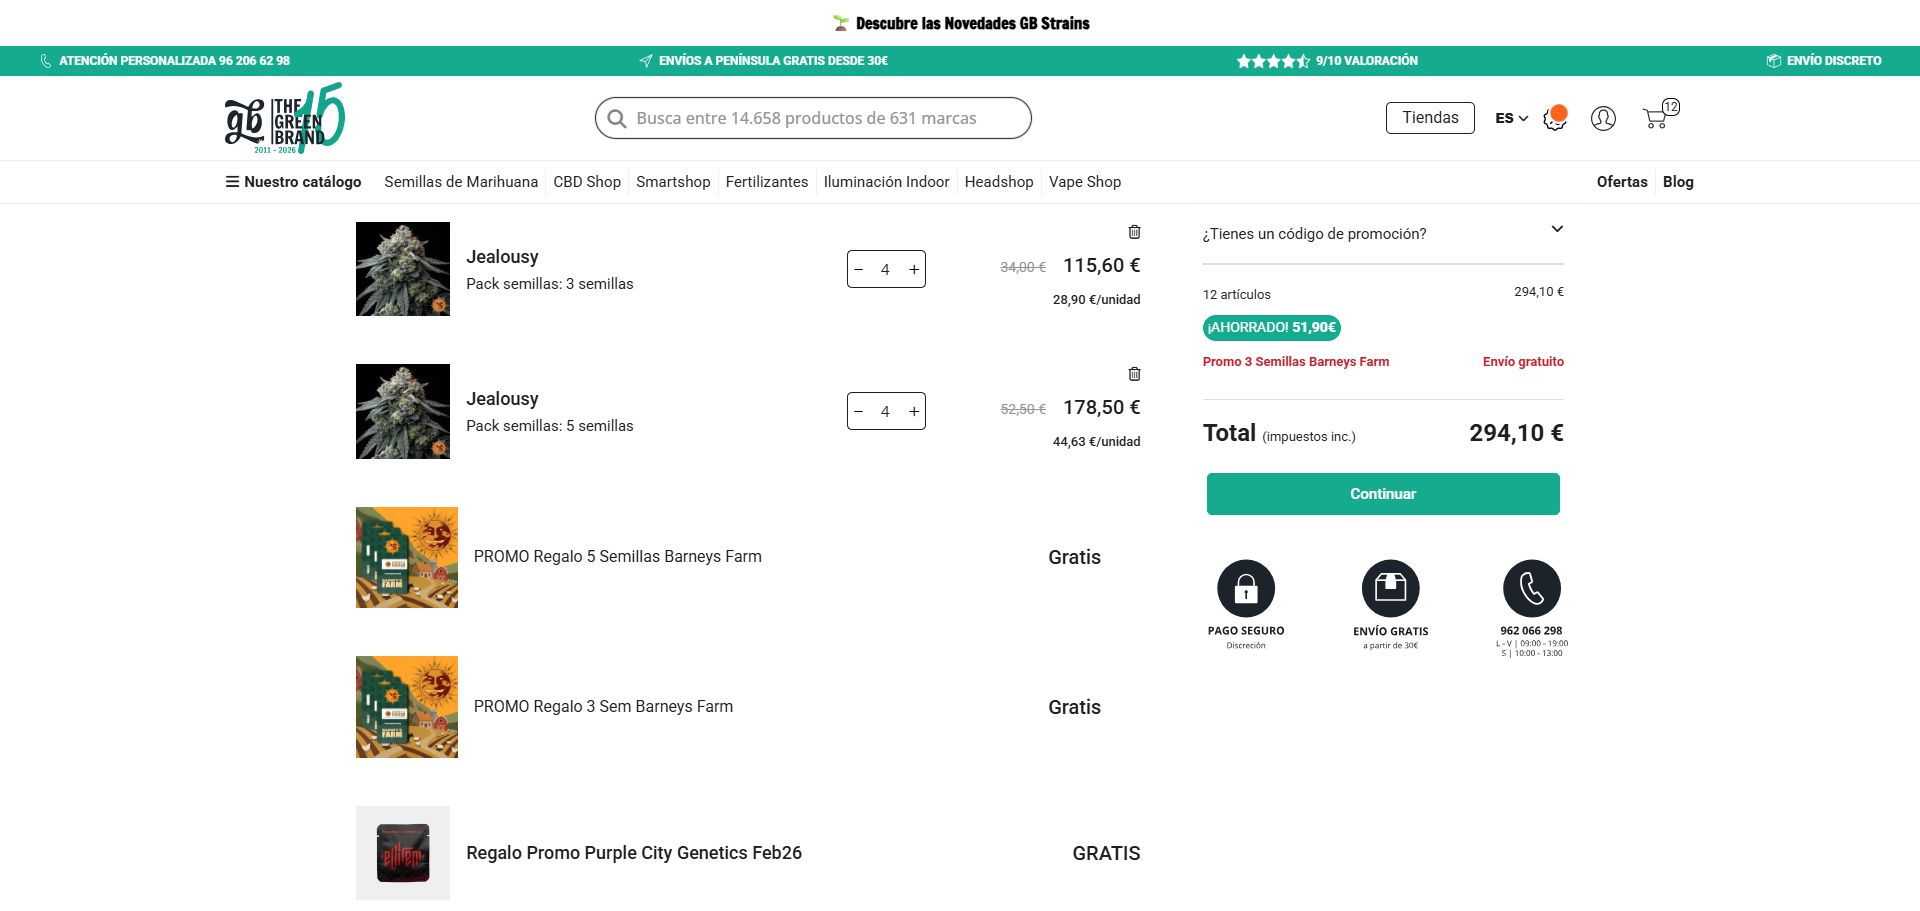Open the shopping cart icon
The height and width of the screenshot is (911, 1920).
[x=1656, y=118]
